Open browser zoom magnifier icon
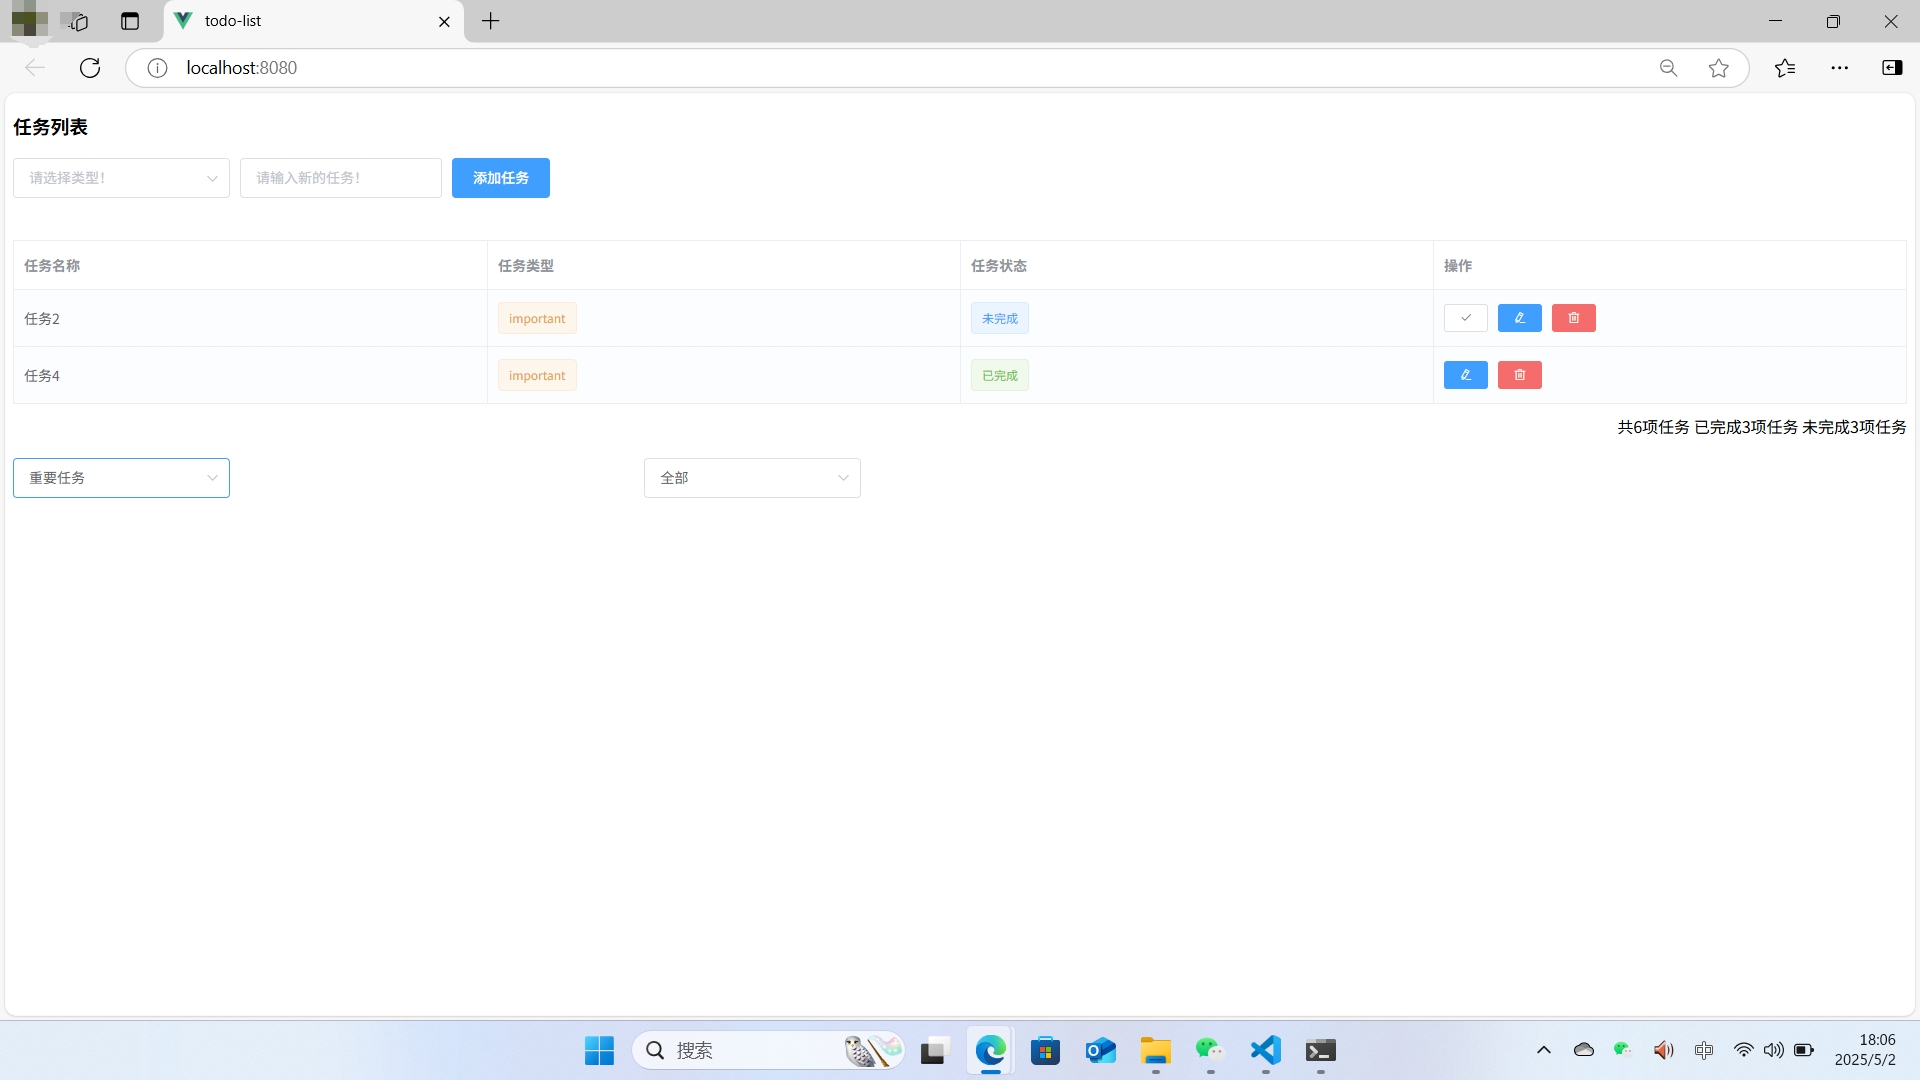 [x=1668, y=68]
